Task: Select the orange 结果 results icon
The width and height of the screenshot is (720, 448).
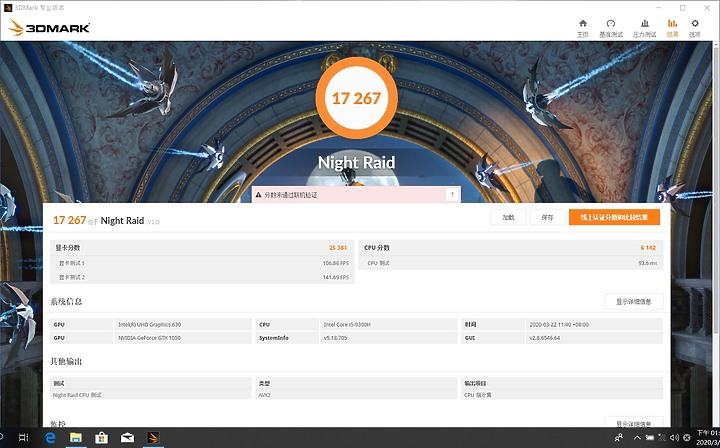Action: (672, 23)
